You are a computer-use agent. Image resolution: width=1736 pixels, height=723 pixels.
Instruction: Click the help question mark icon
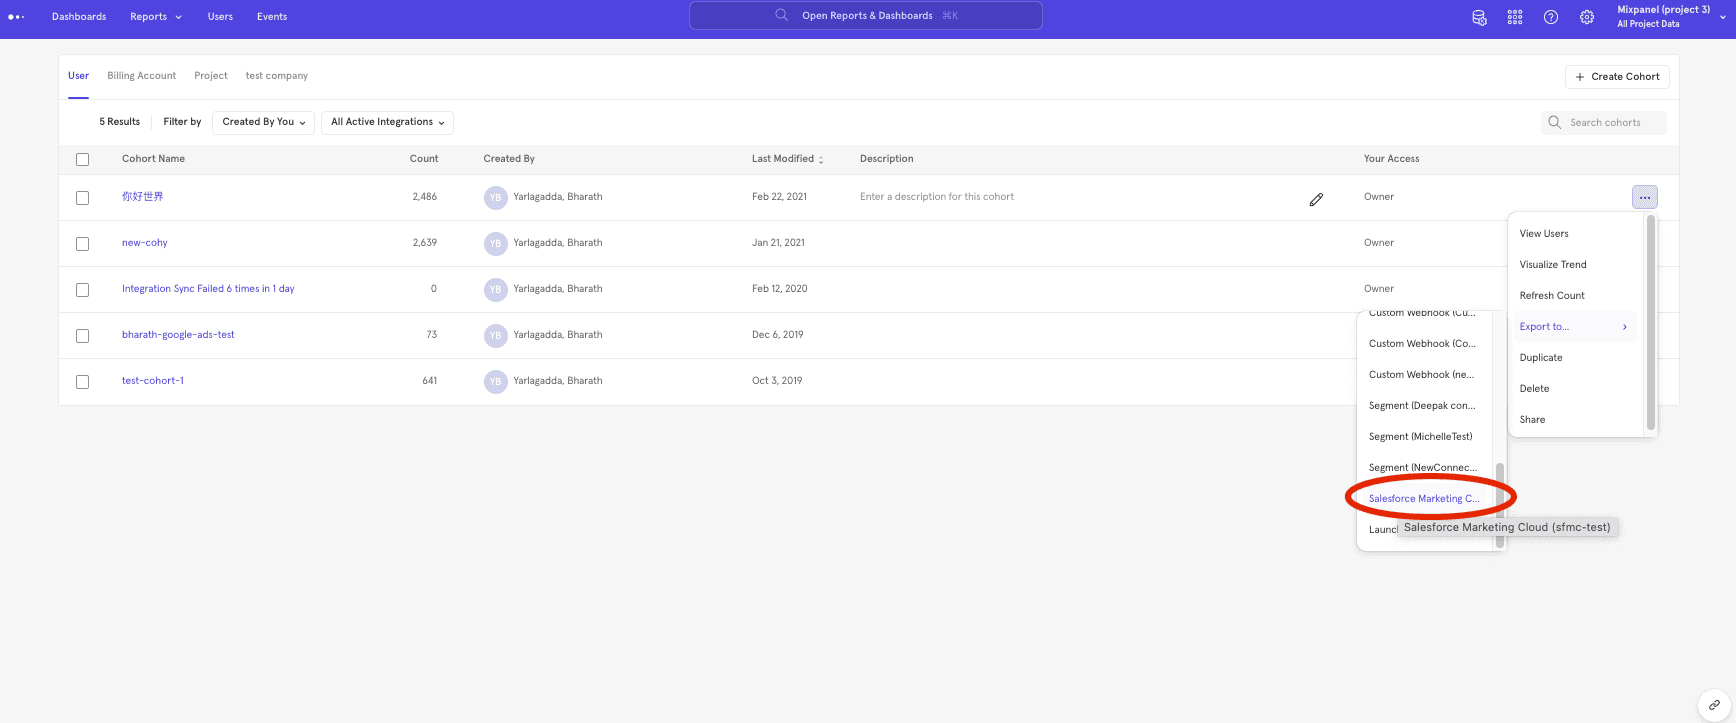[1551, 17]
